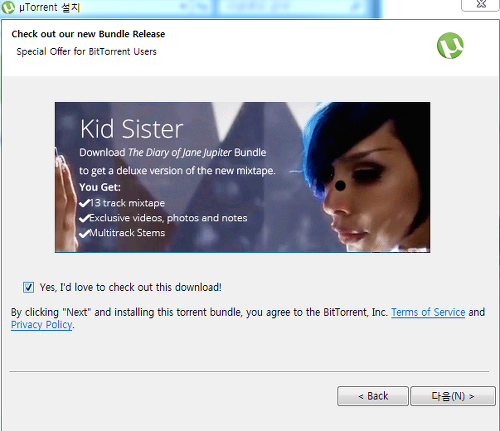Click 'Special Offer for BitTorrent Users' text
The image size is (500, 431).
87,52
